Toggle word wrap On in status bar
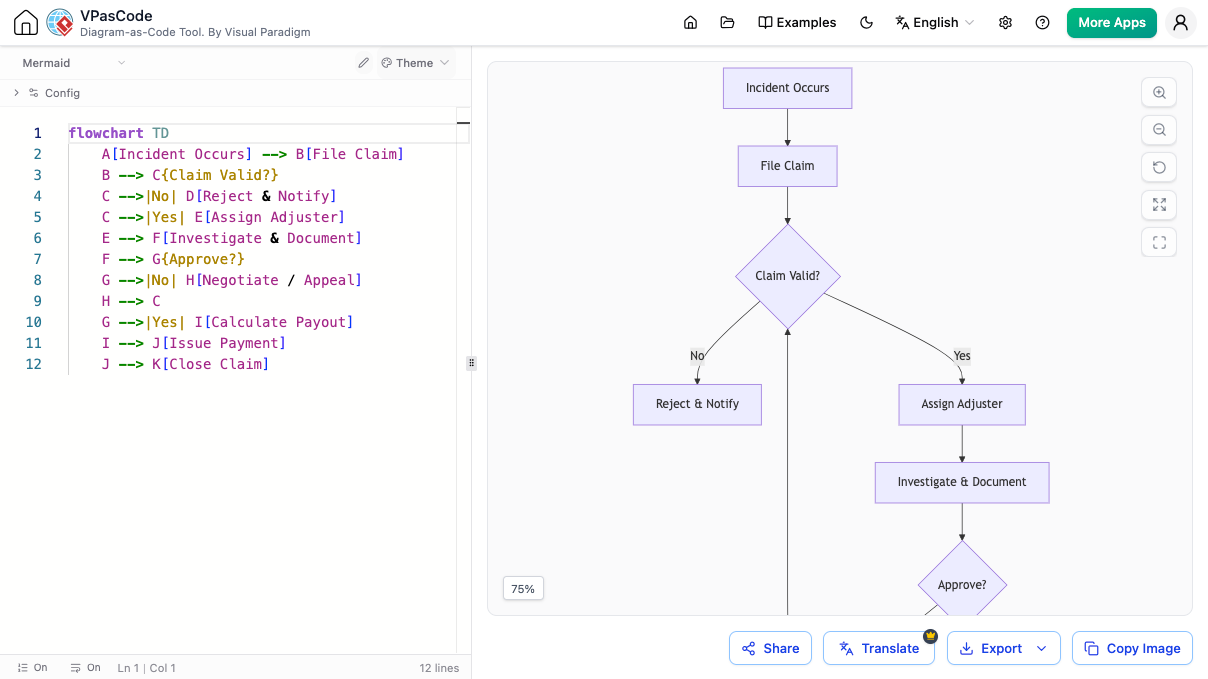This screenshot has height=679, width=1208. pyautogui.click(x=85, y=667)
